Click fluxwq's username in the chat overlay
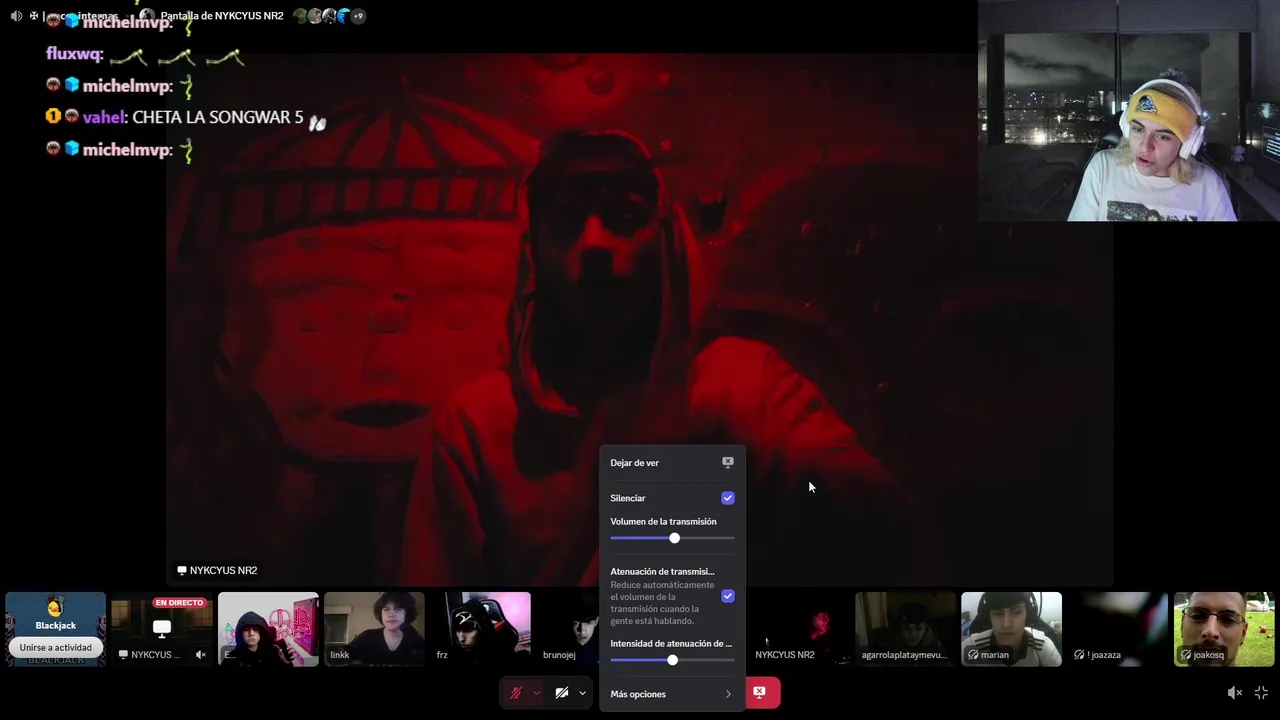1280x720 pixels. point(74,54)
